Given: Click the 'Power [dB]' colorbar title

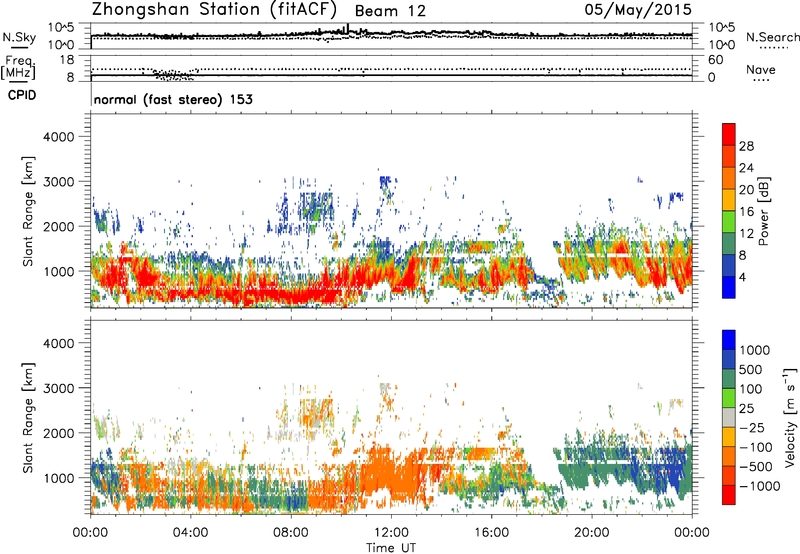Looking at the screenshot, I should coord(764,211).
